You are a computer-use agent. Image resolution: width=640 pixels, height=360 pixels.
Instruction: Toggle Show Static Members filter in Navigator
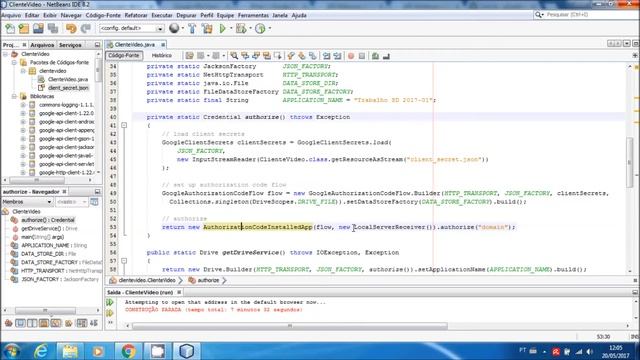click(x=32, y=323)
